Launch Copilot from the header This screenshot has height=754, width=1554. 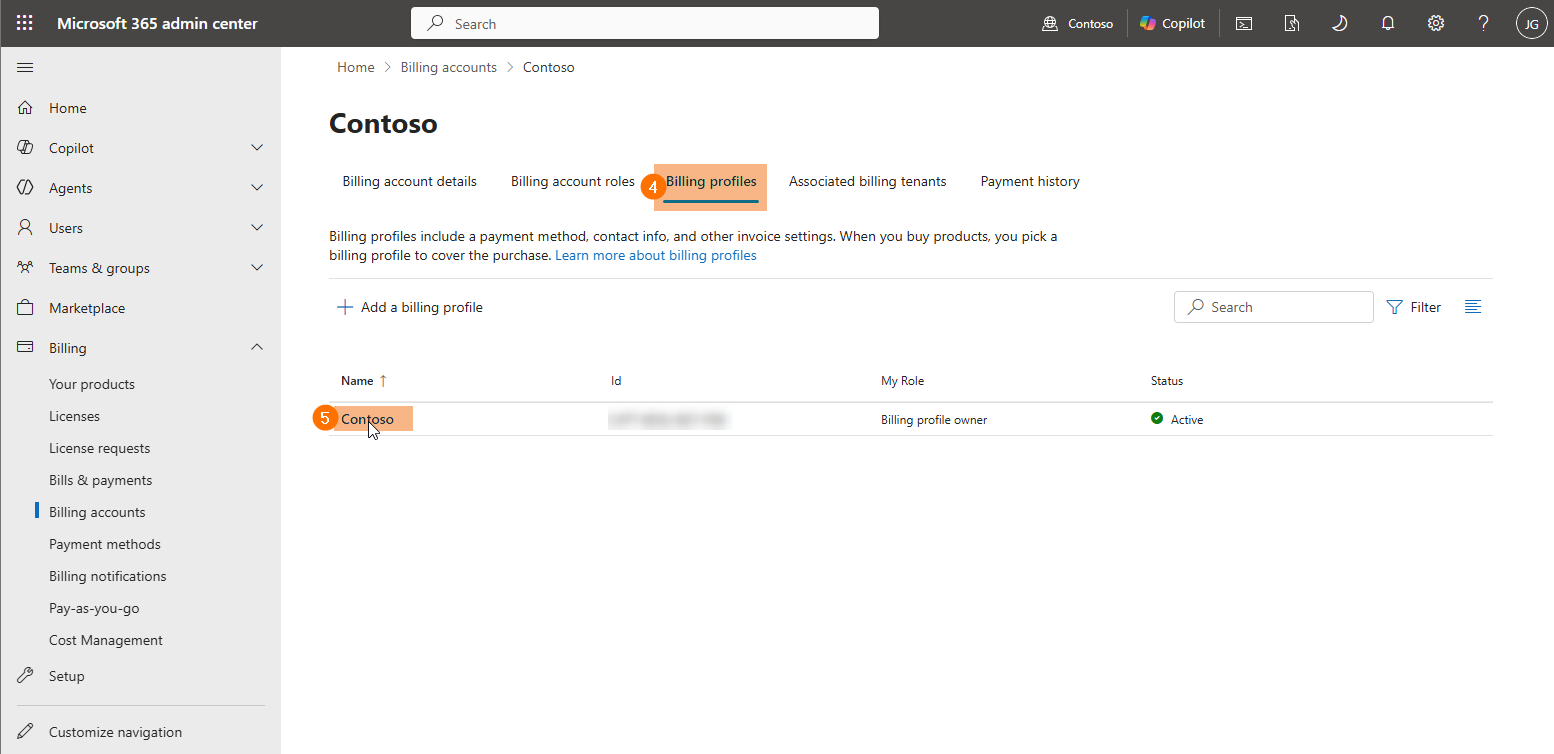point(1173,23)
